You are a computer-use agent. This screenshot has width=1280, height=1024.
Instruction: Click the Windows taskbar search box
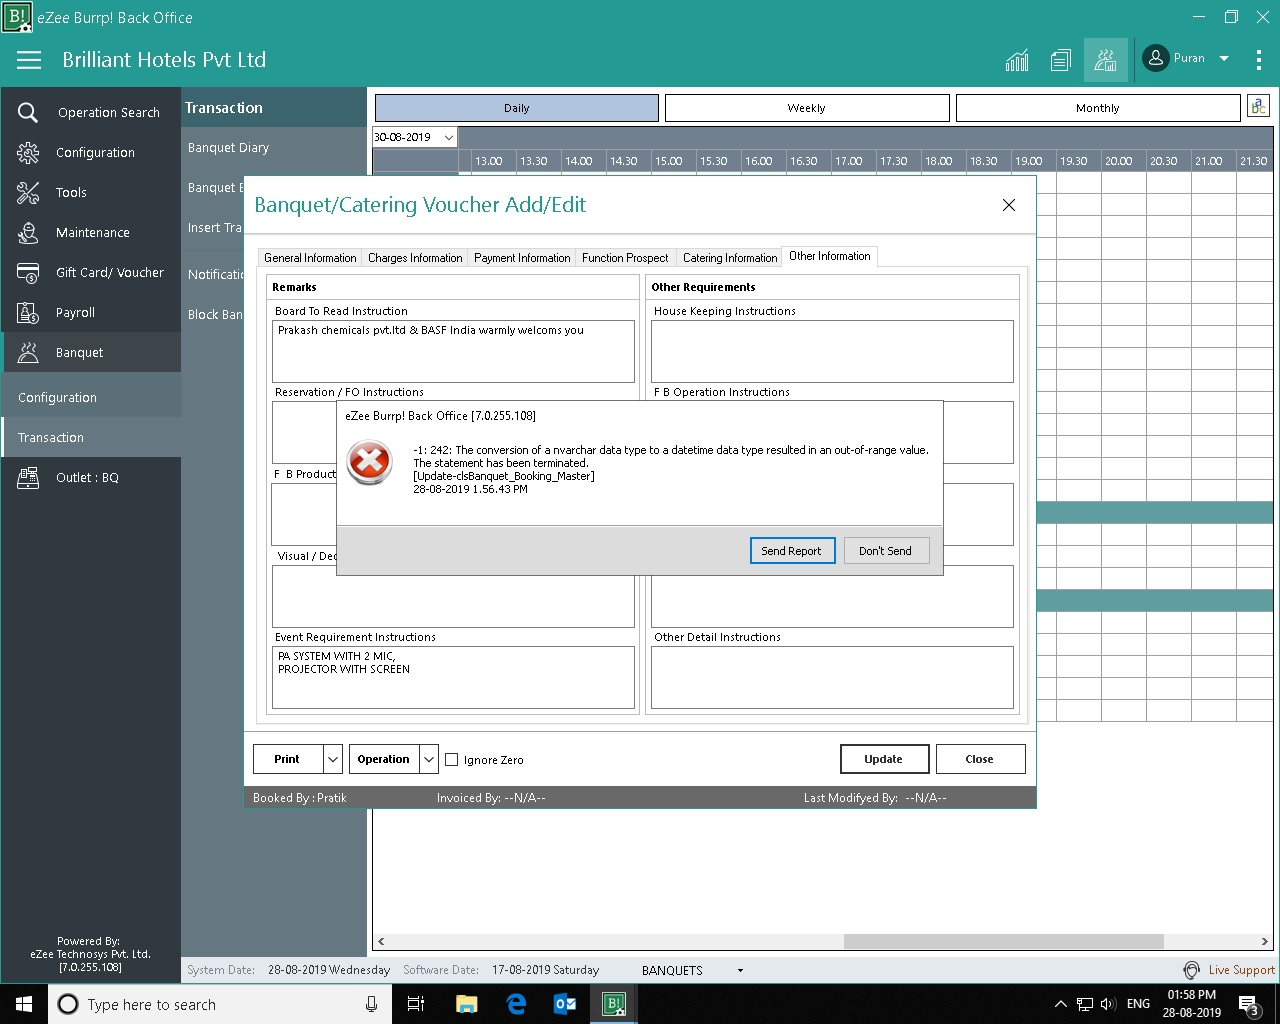point(218,1004)
